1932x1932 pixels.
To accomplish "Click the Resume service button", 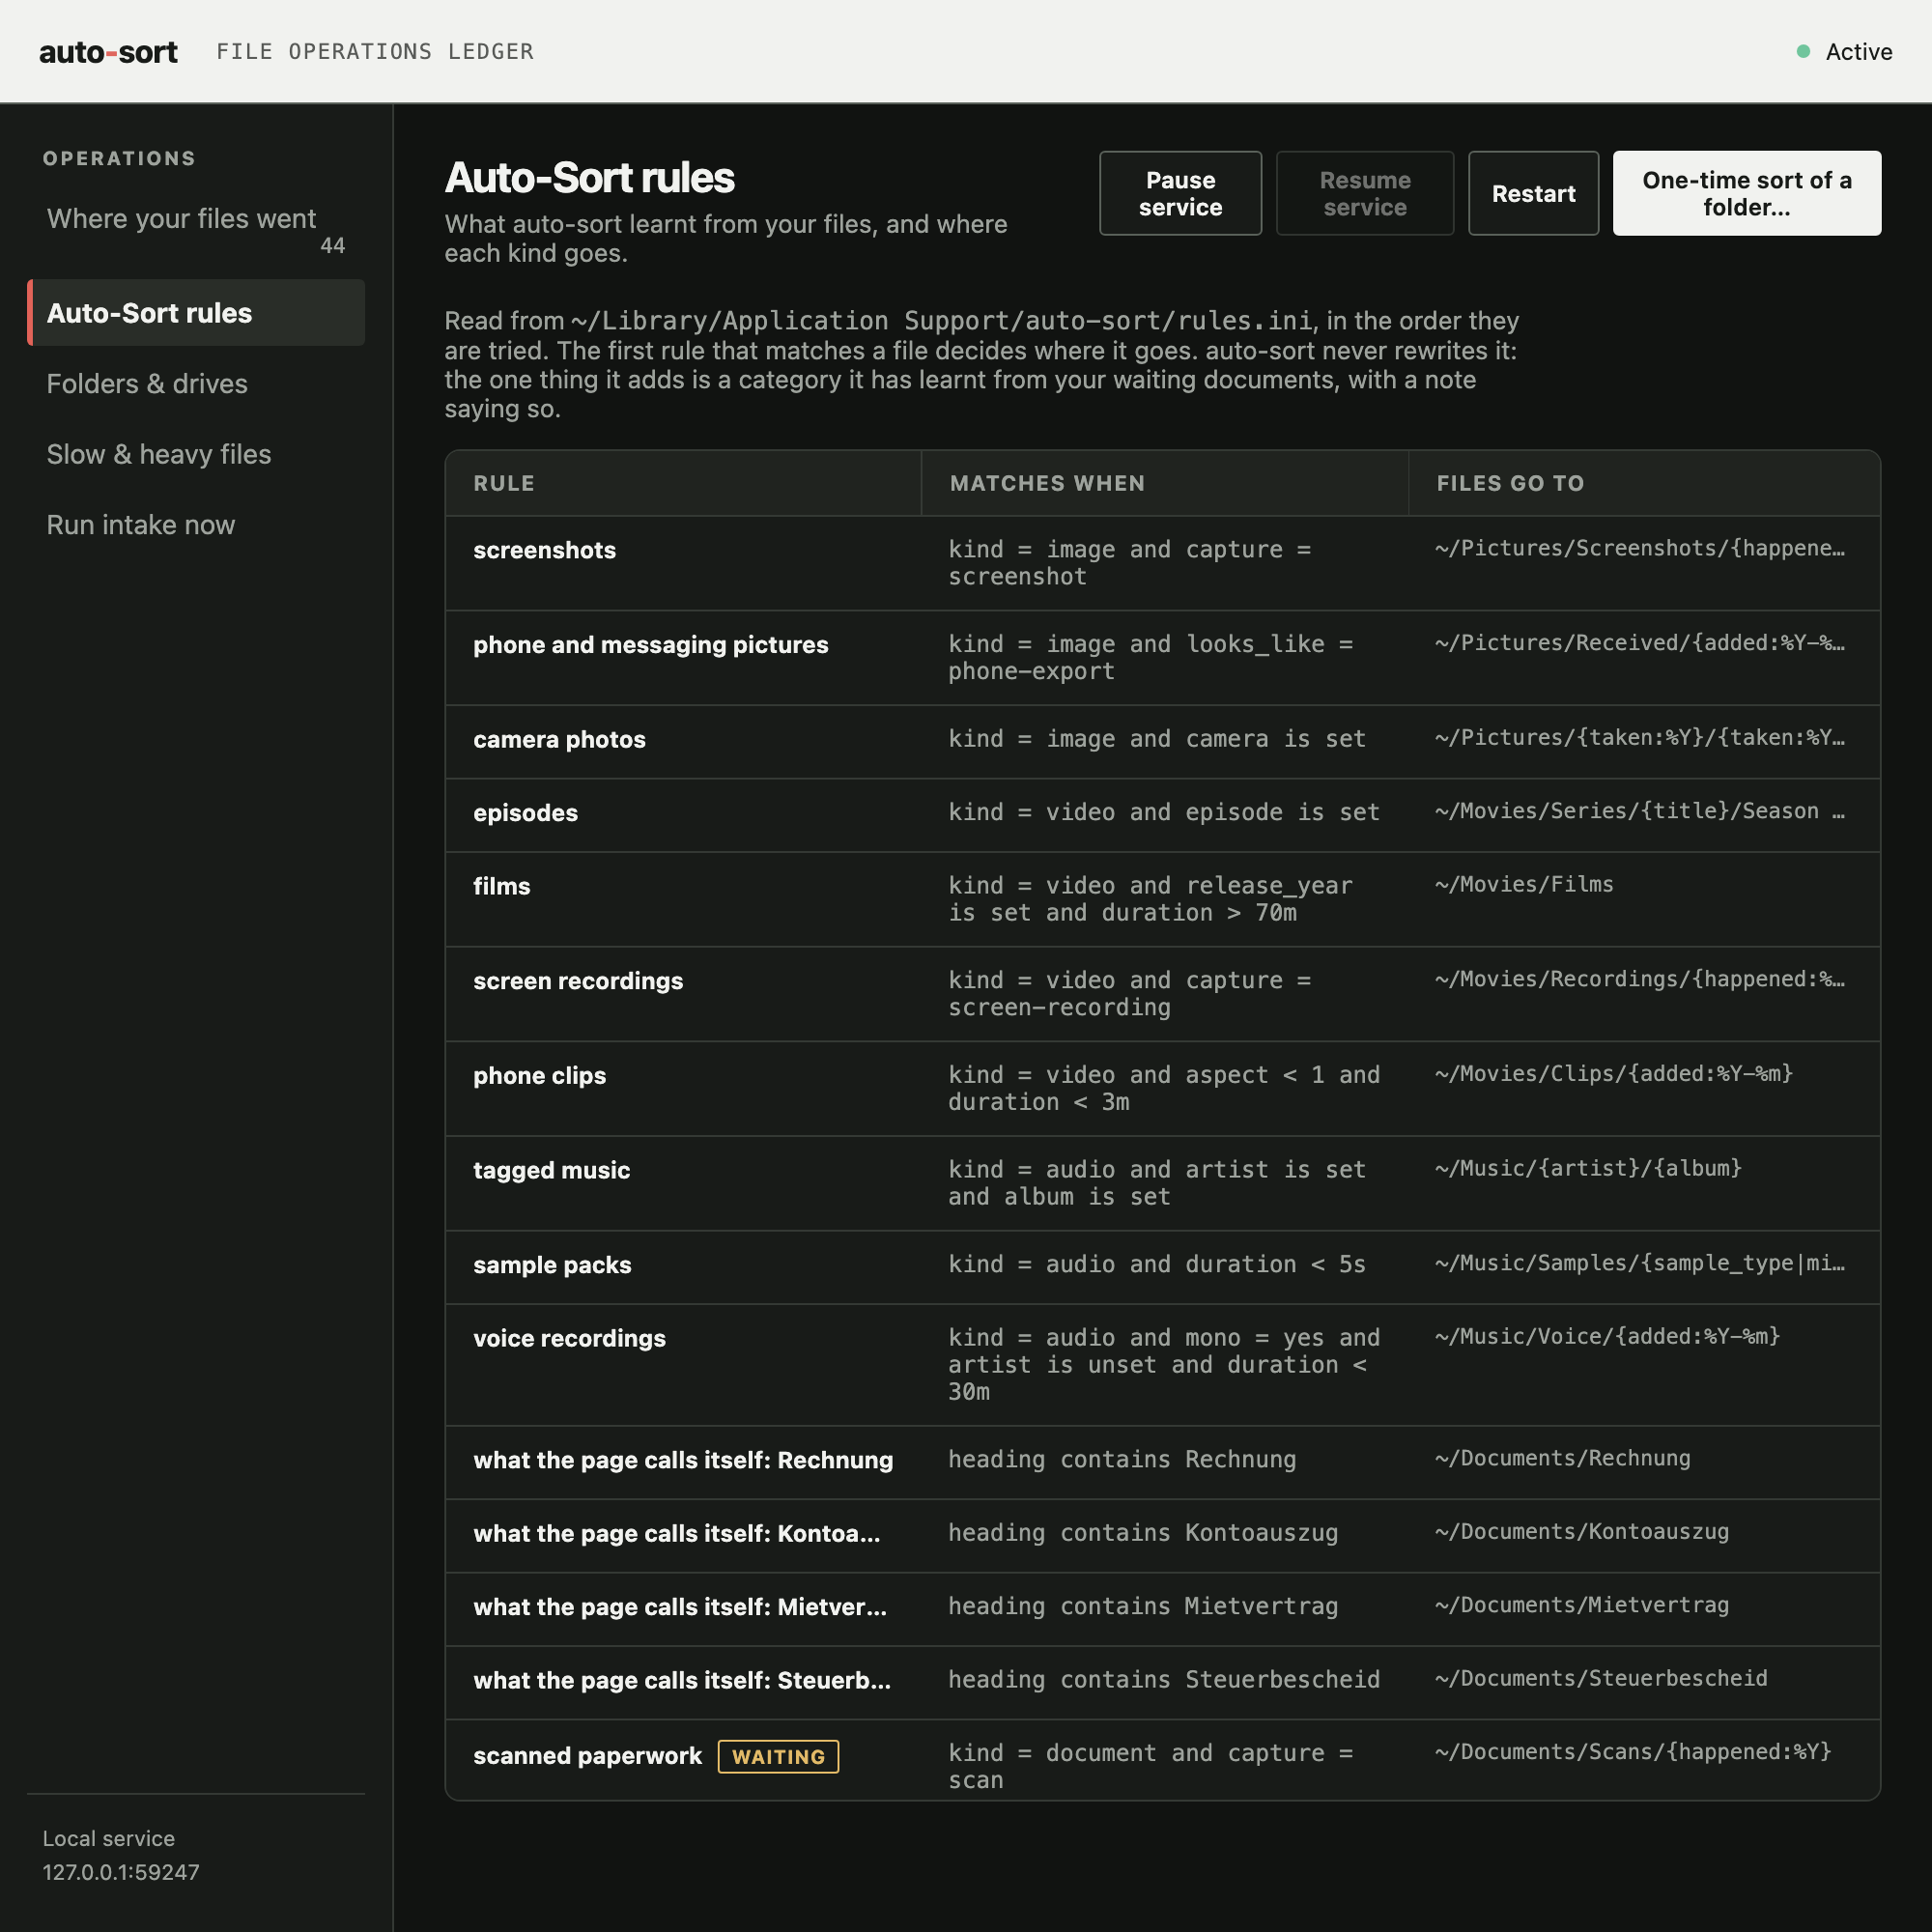I will point(1365,193).
